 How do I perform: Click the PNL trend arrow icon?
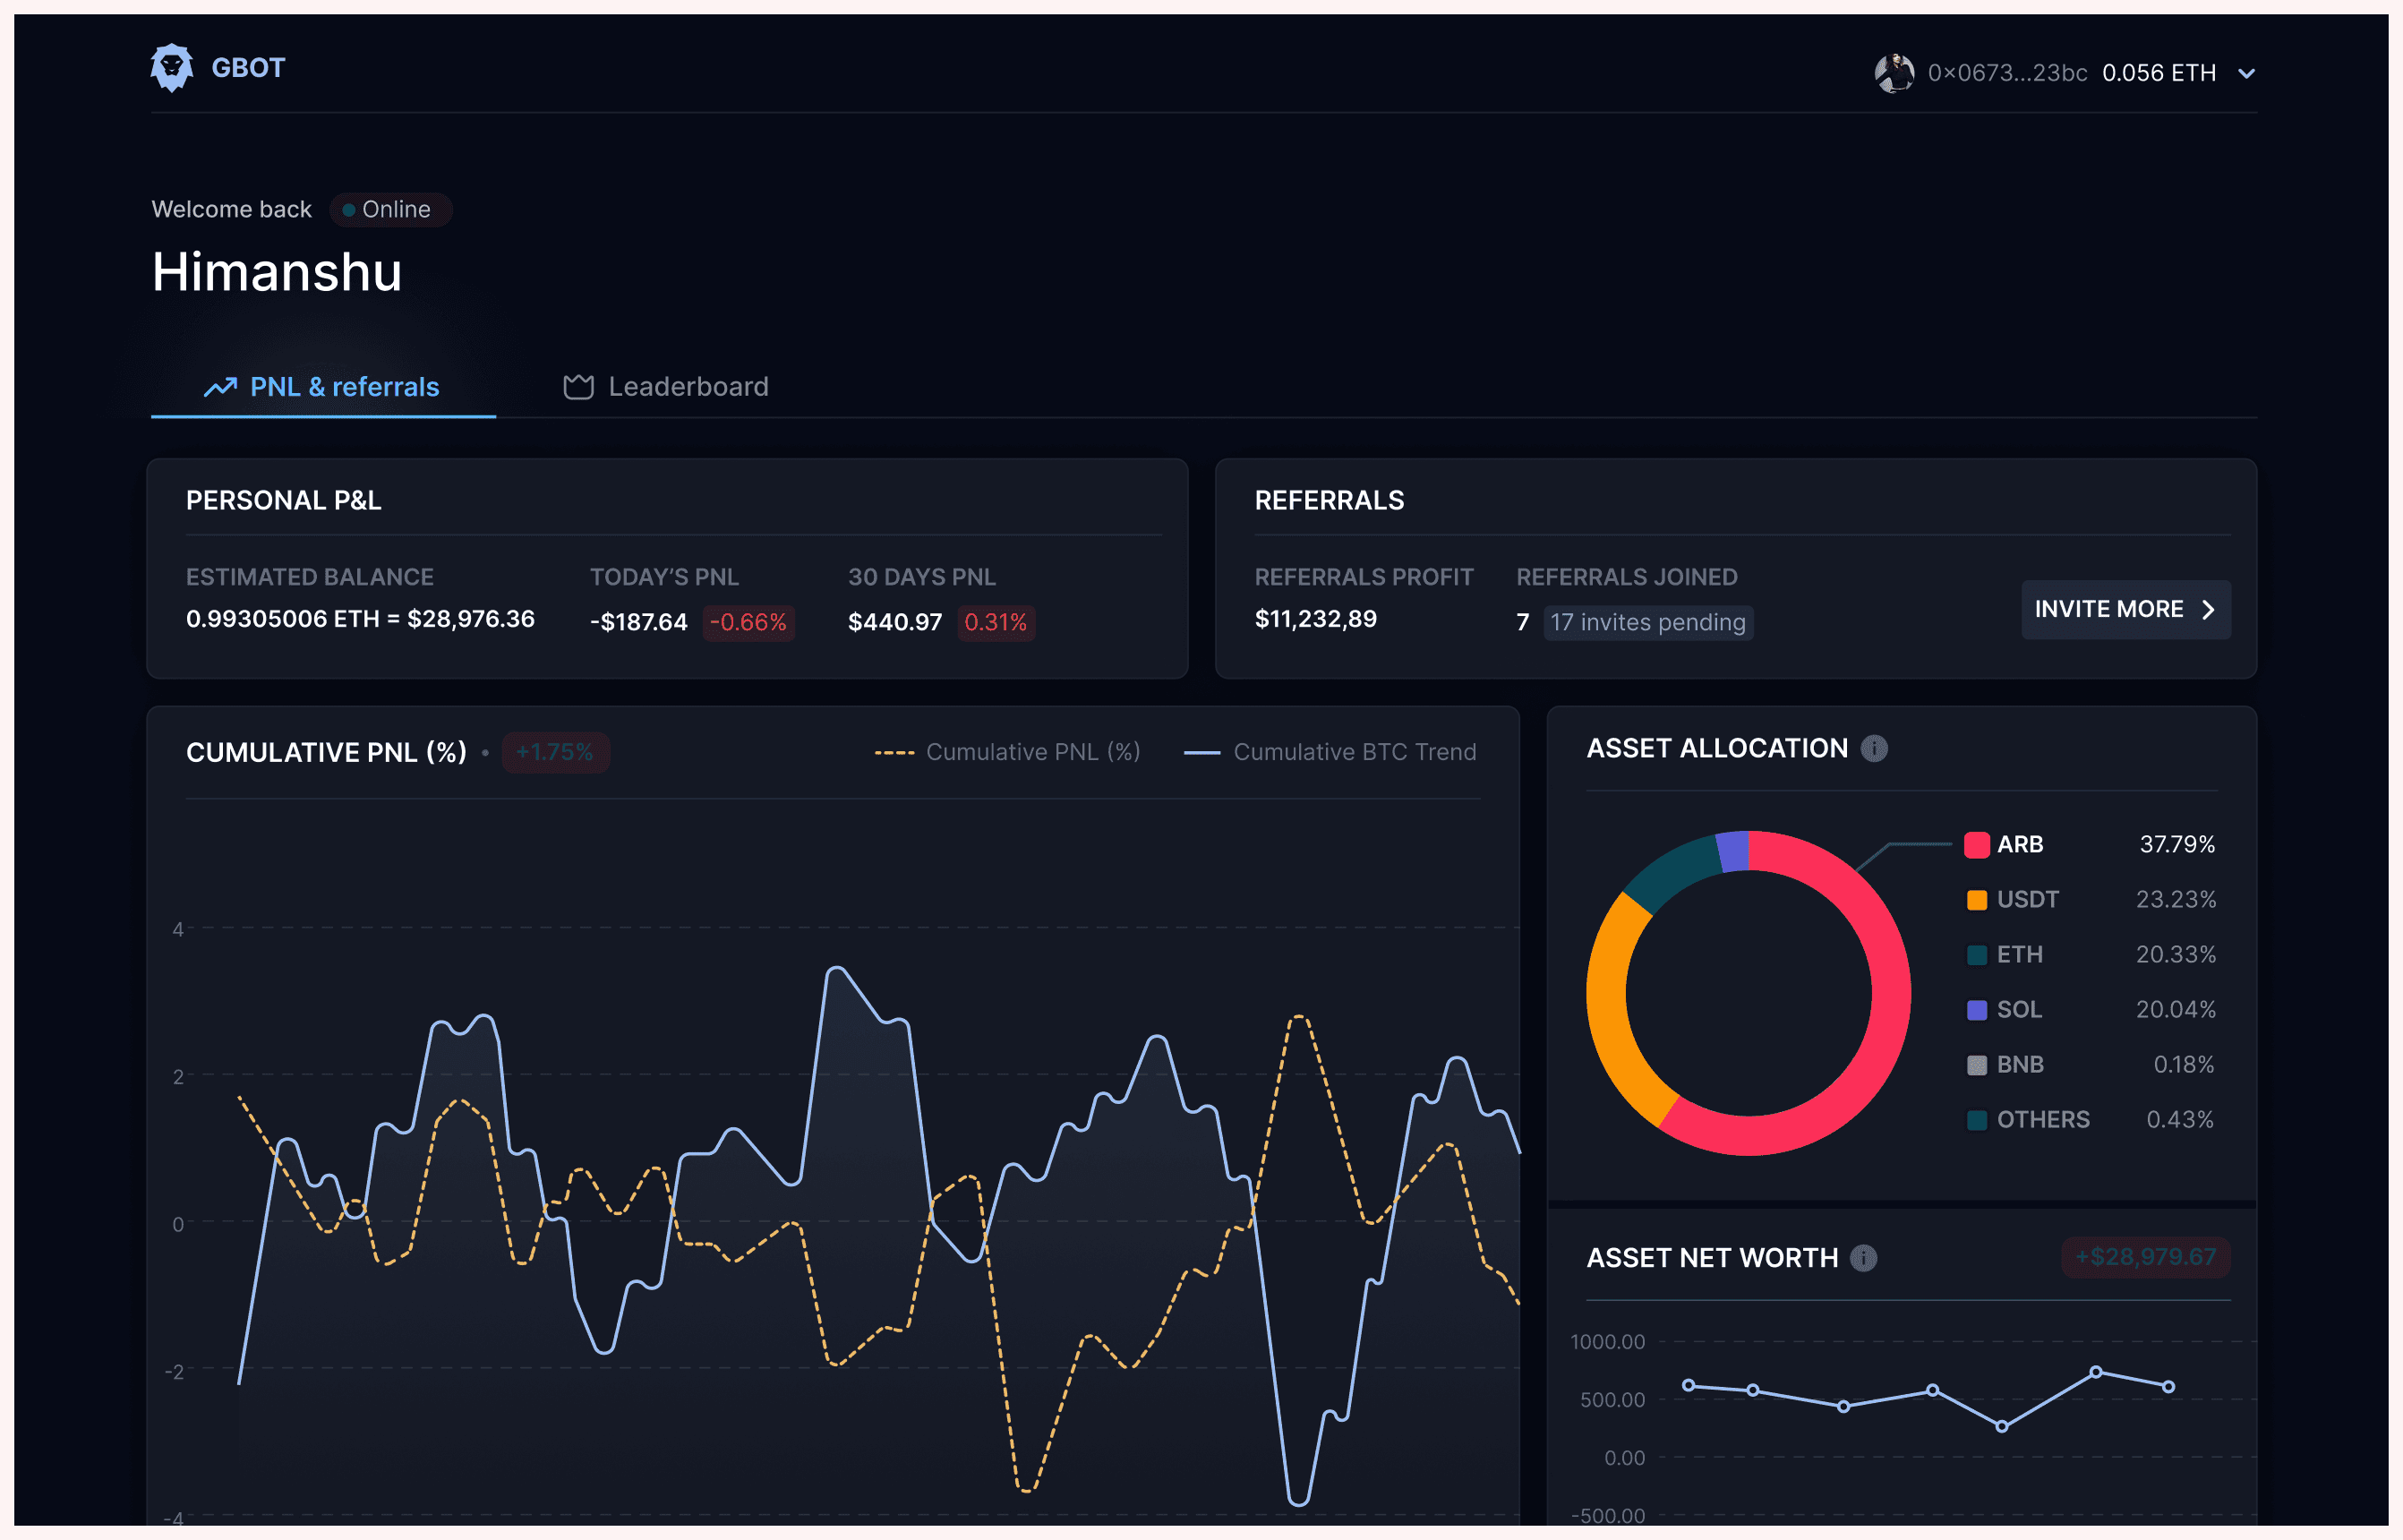[x=220, y=387]
